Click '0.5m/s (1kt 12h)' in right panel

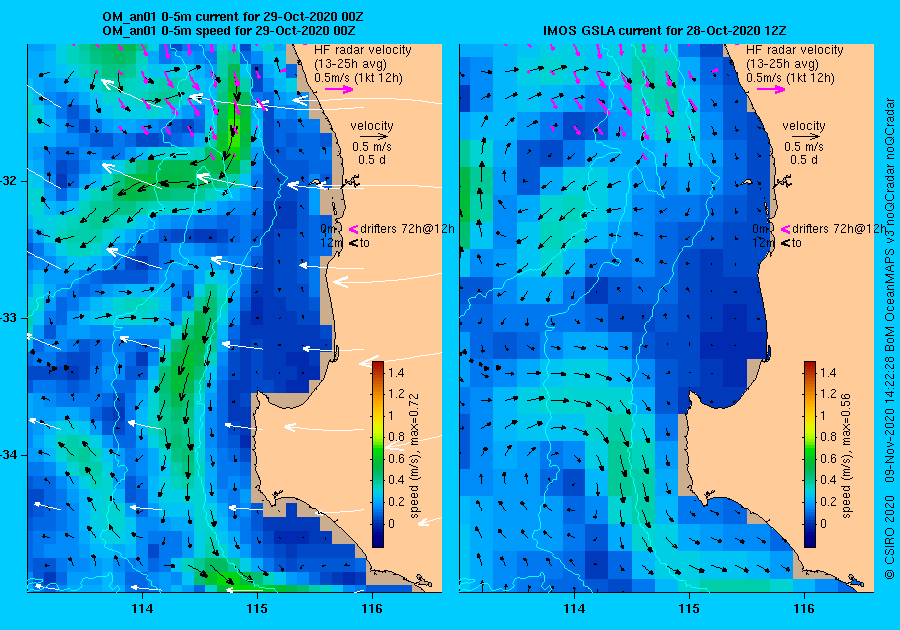[x=790, y=77]
